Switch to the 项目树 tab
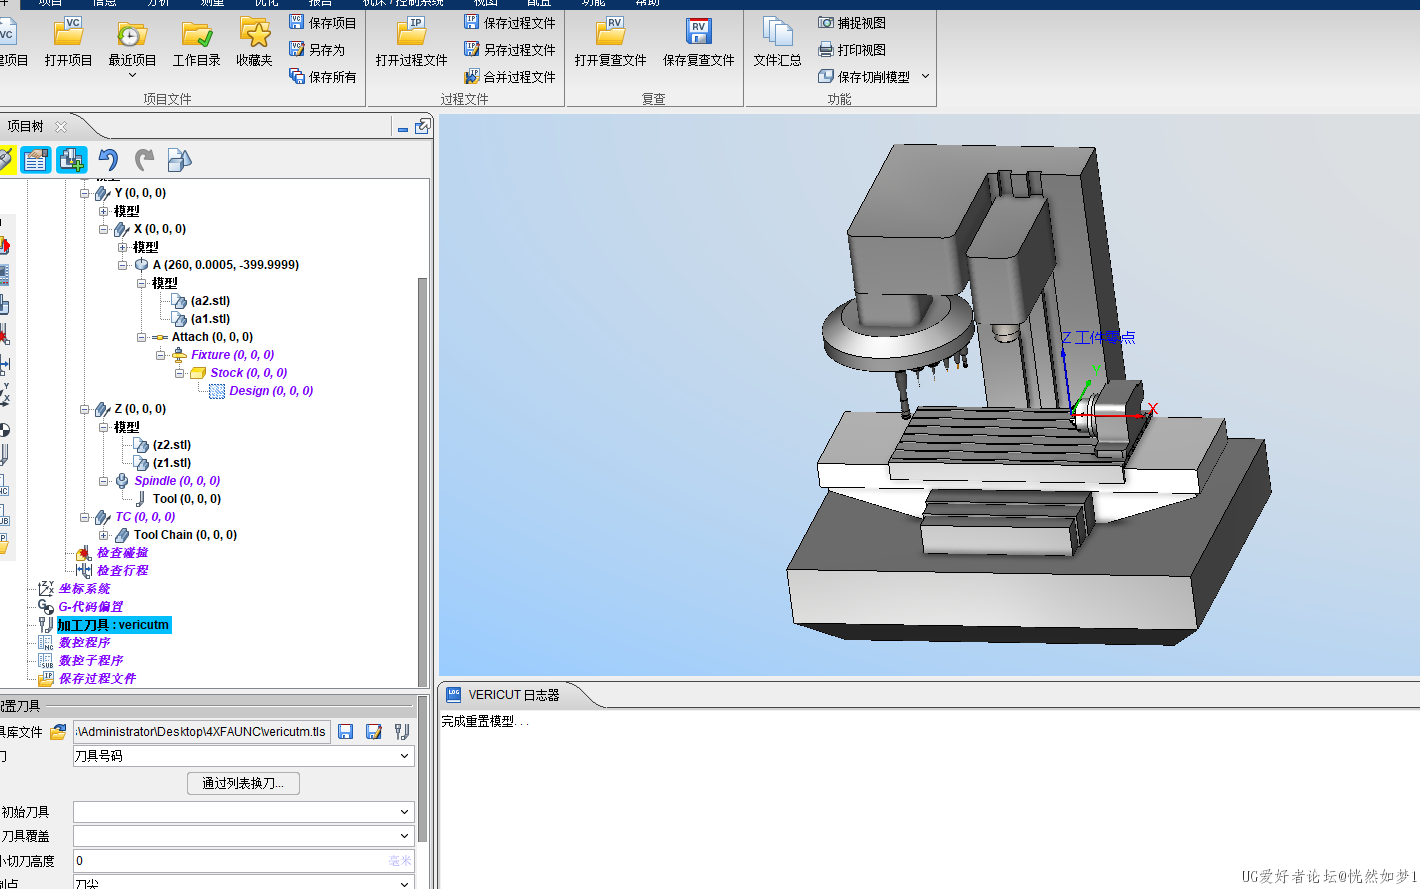 click(x=26, y=126)
